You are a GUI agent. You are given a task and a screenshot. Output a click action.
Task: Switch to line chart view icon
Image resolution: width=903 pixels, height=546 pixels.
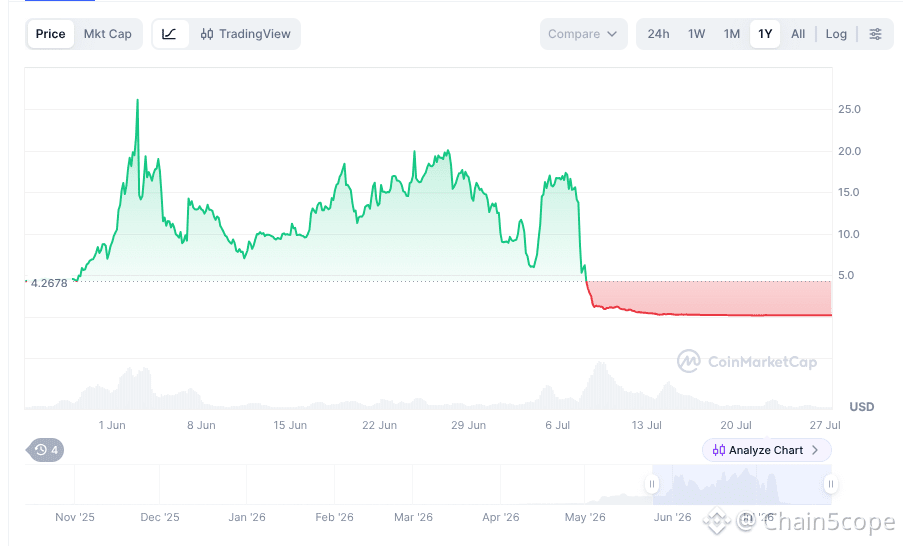(169, 34)
